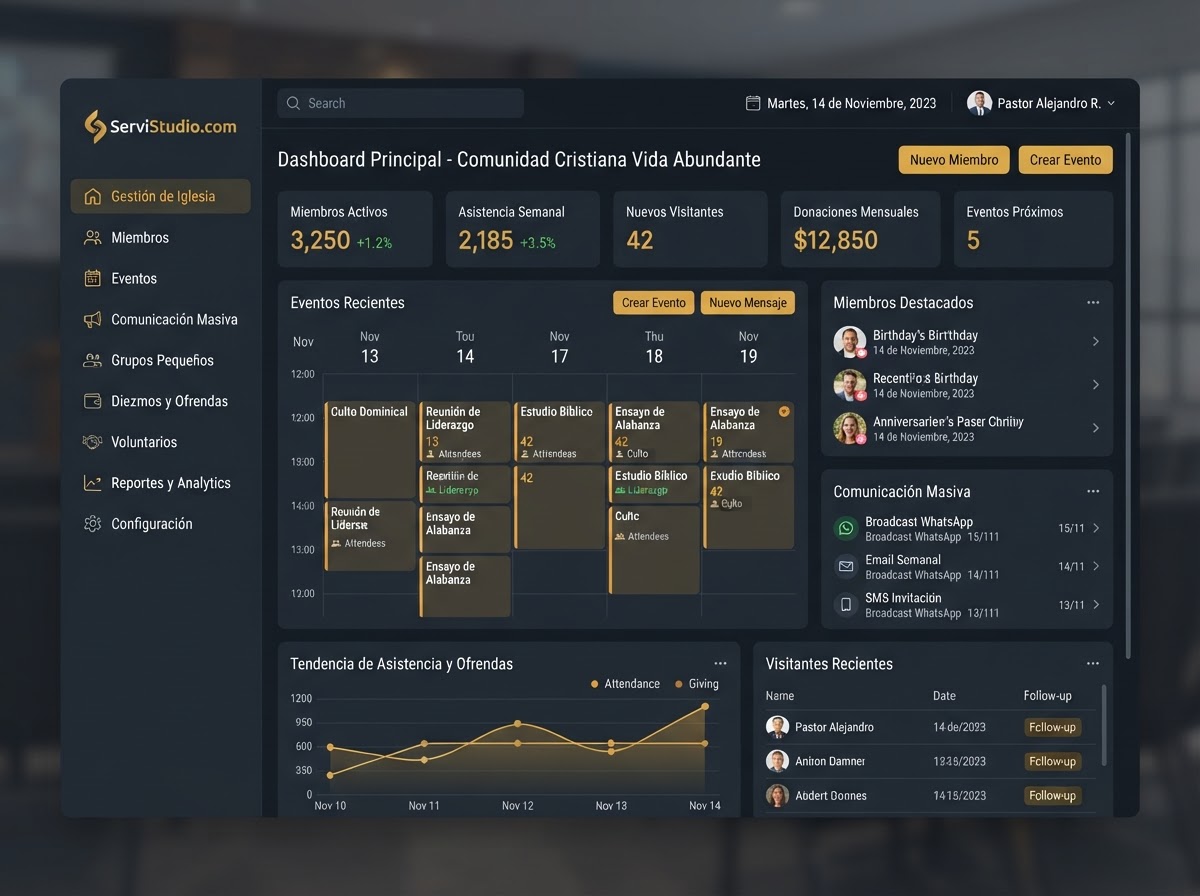Image resolution: width=1200 pixels, height=896 pixels.
Task: Click Pastor Alejandro visitor avatar
Action: tap(777, 727)
